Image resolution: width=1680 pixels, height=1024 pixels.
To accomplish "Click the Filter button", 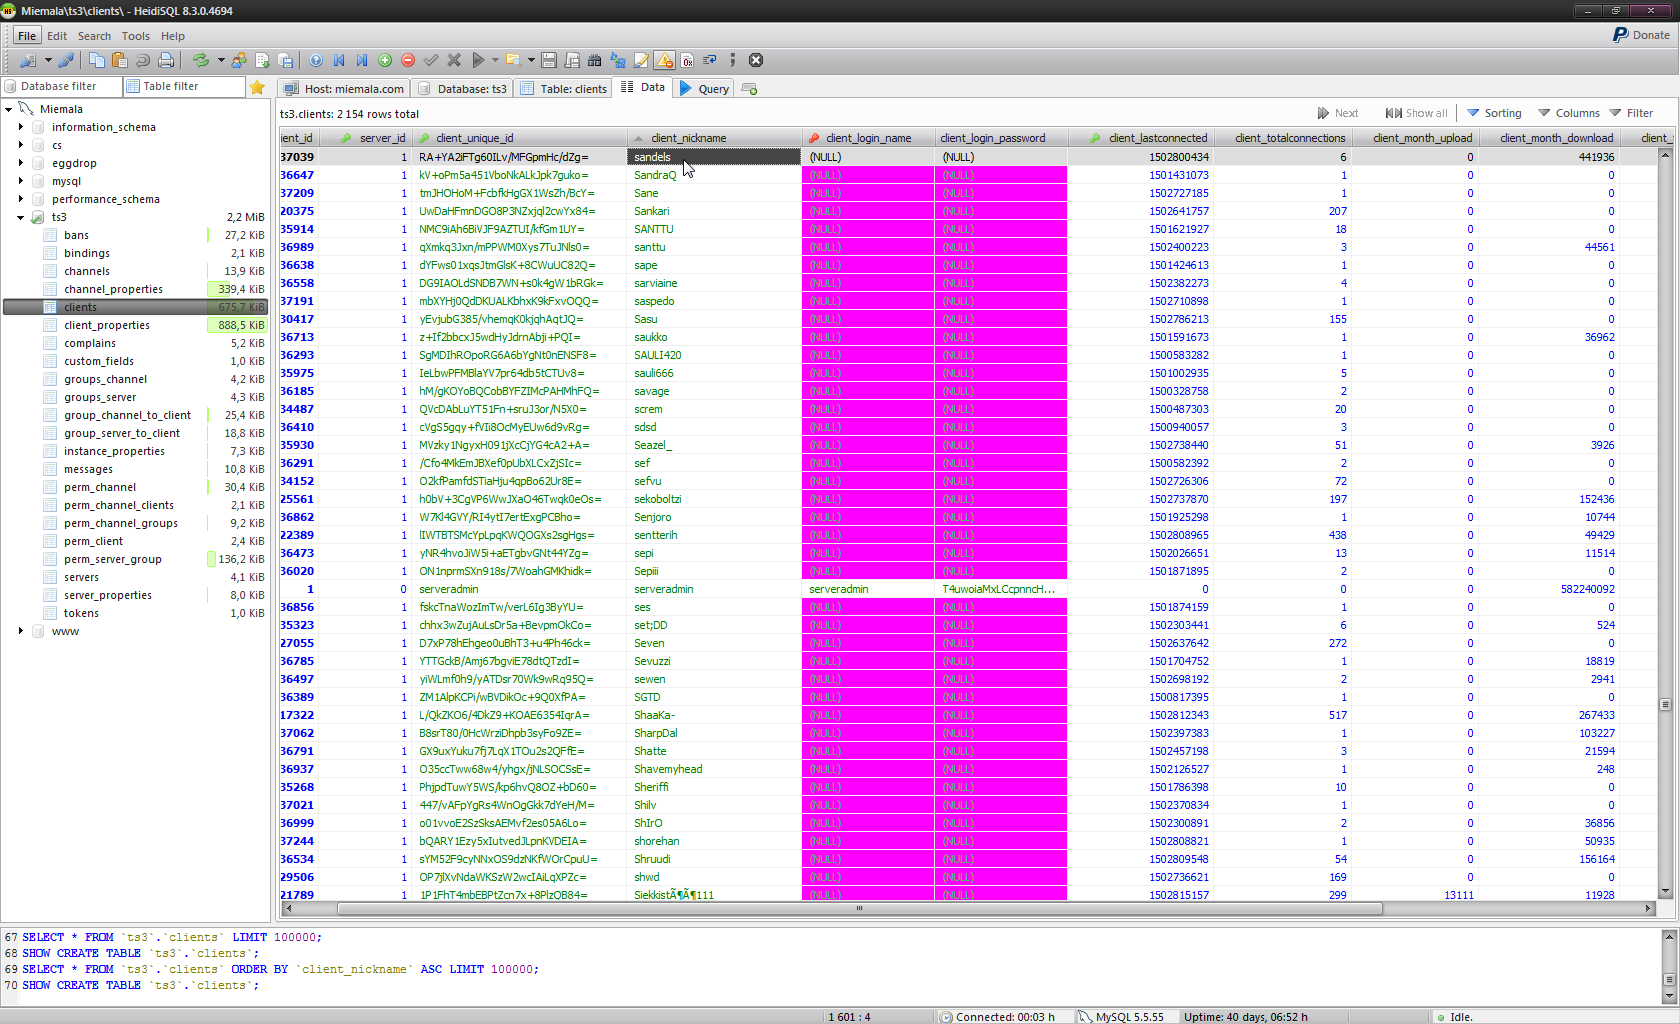I will pyautogui.click(x=1631, y=113).
